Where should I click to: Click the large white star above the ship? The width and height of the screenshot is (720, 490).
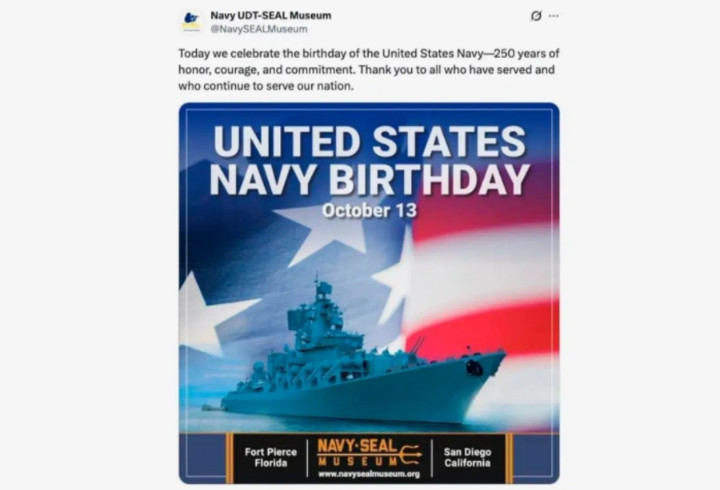click(321, 234)
